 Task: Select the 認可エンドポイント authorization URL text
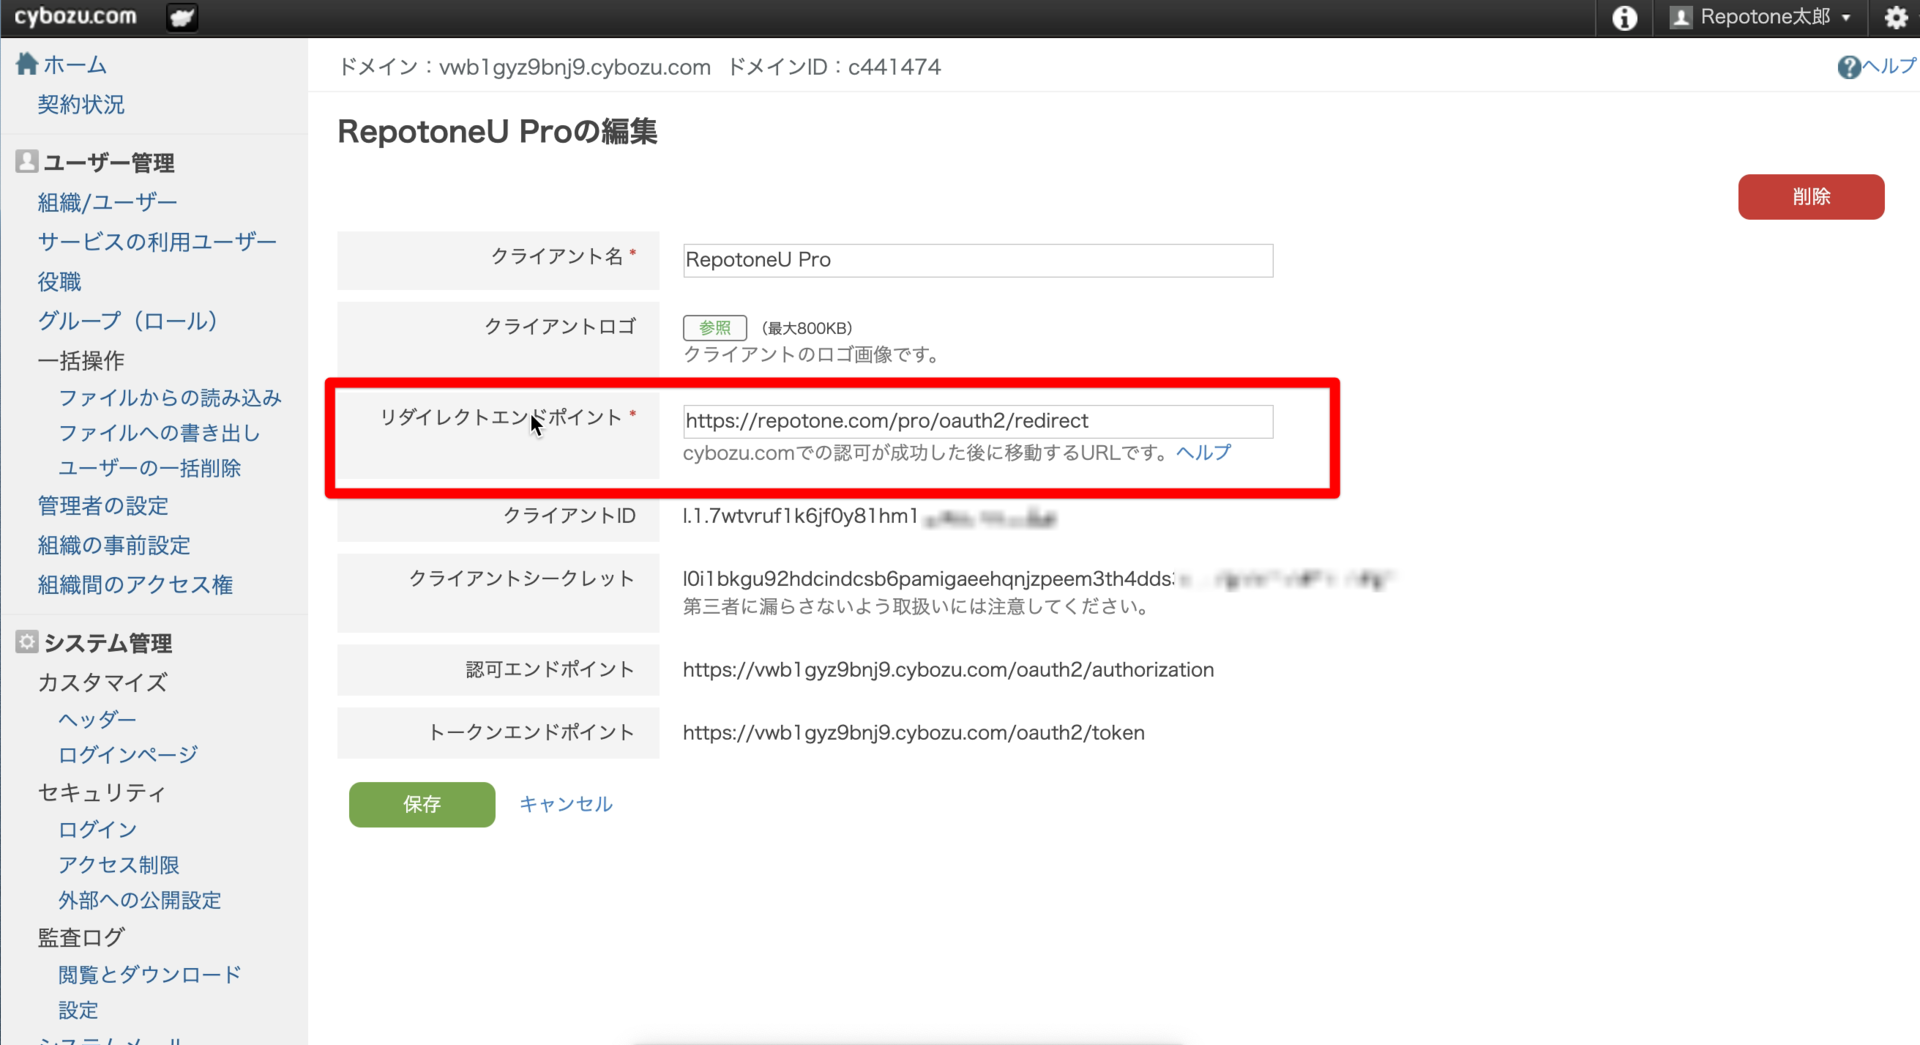(x=948, y=670)
